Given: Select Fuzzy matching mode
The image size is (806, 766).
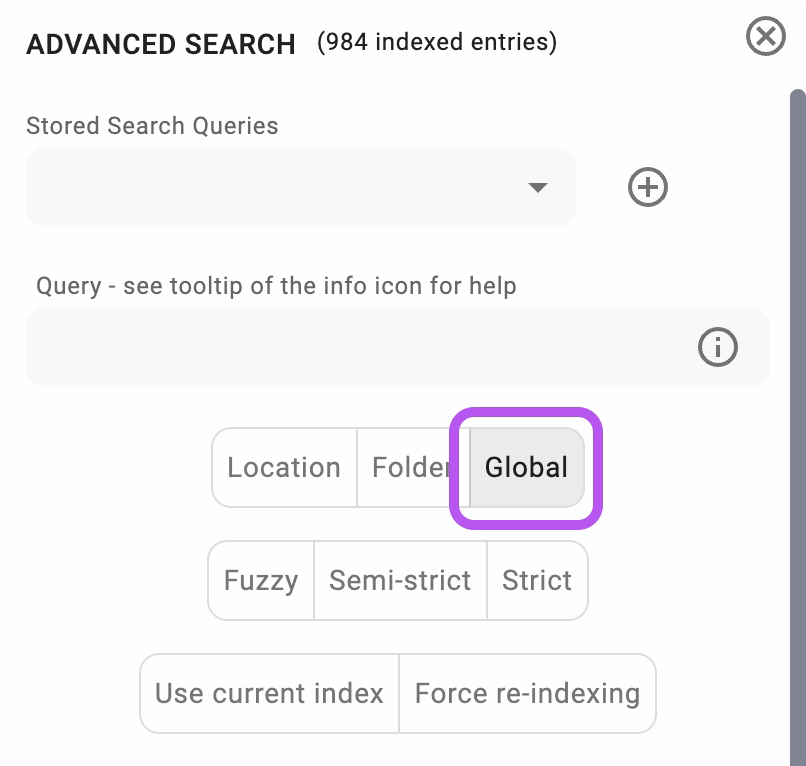Looking at the screenshot, I should [x=260, y=580].
